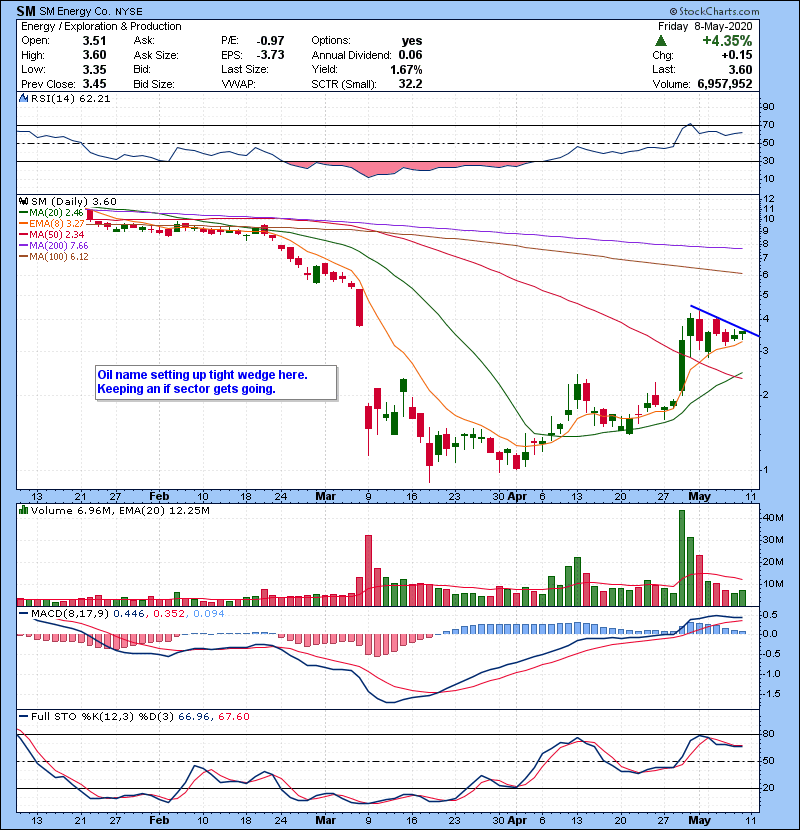The width and height of the screenshot is (800, 830).
Task: Click the RSI(14) indicator panel icon
Action: (x=23, y=99)
